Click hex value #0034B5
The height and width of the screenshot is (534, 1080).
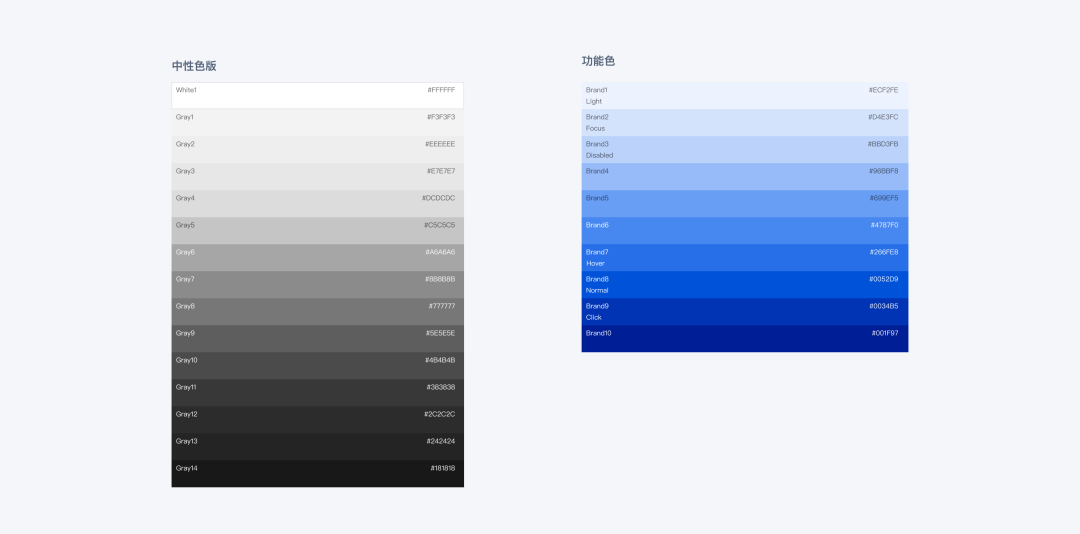click(884, 306)
